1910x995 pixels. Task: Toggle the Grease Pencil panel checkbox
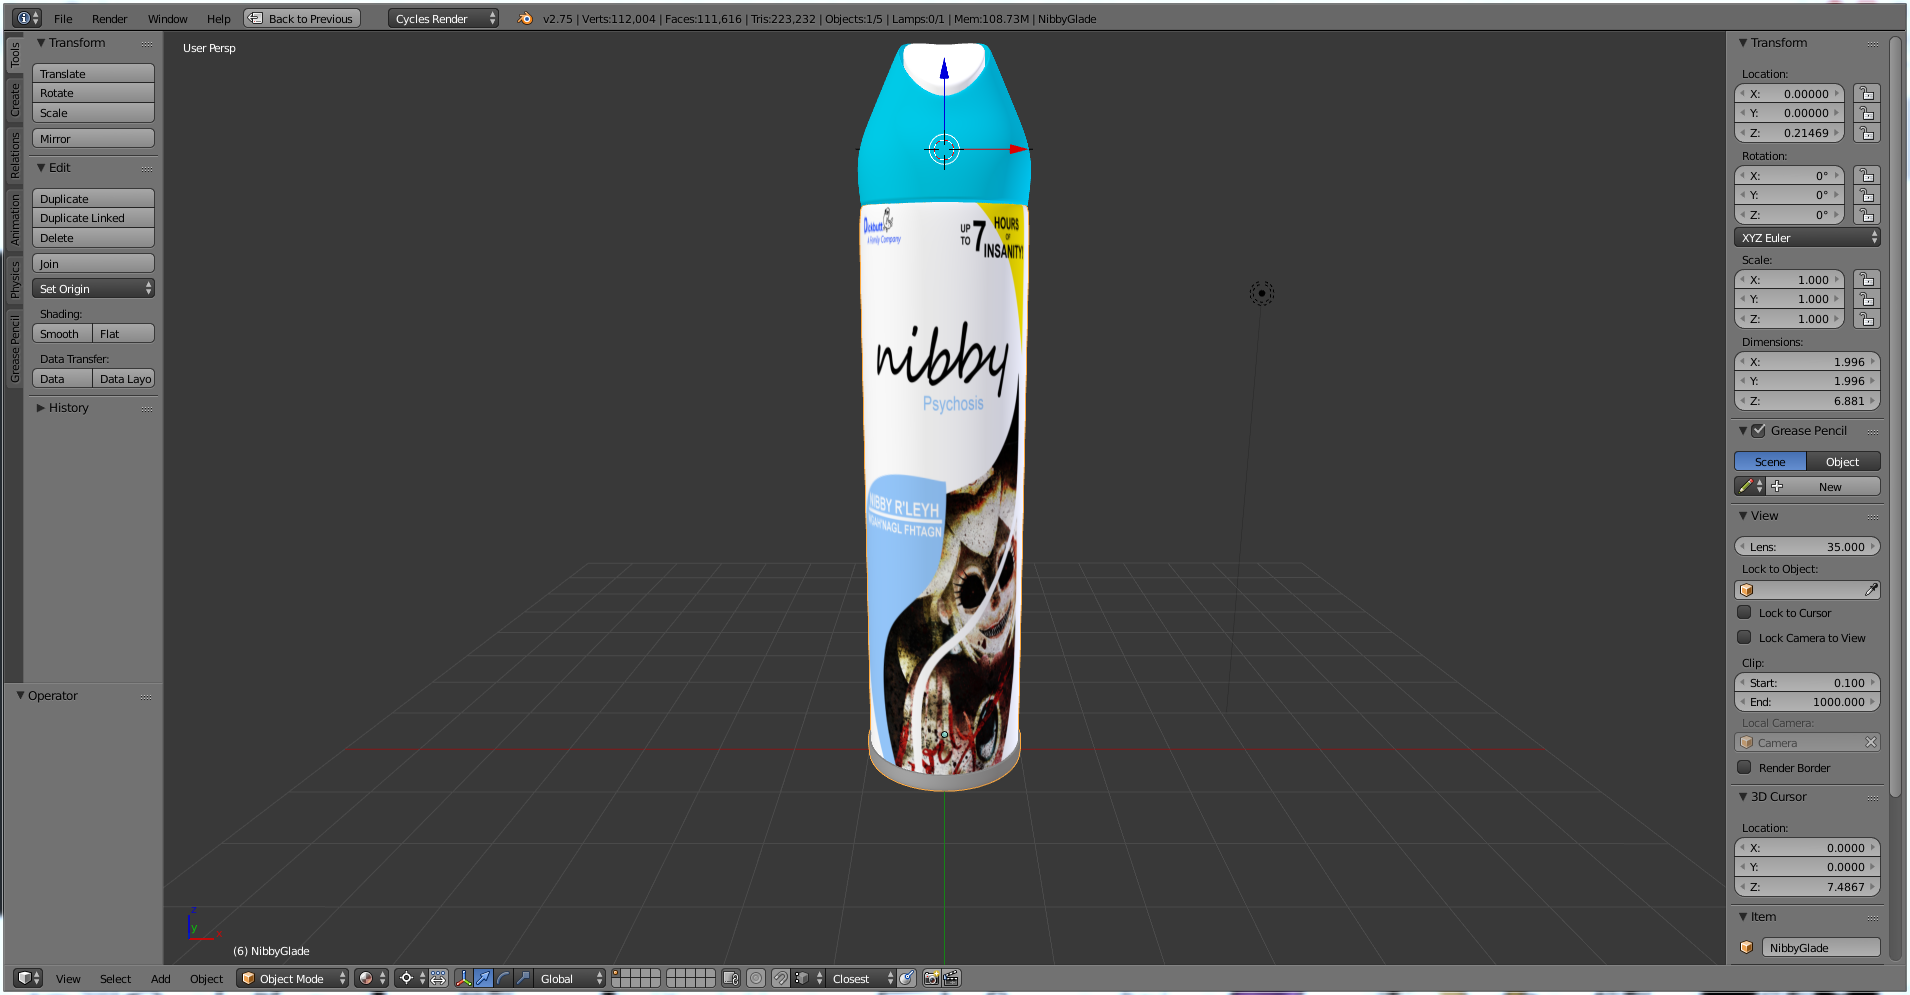(1758, 431)
